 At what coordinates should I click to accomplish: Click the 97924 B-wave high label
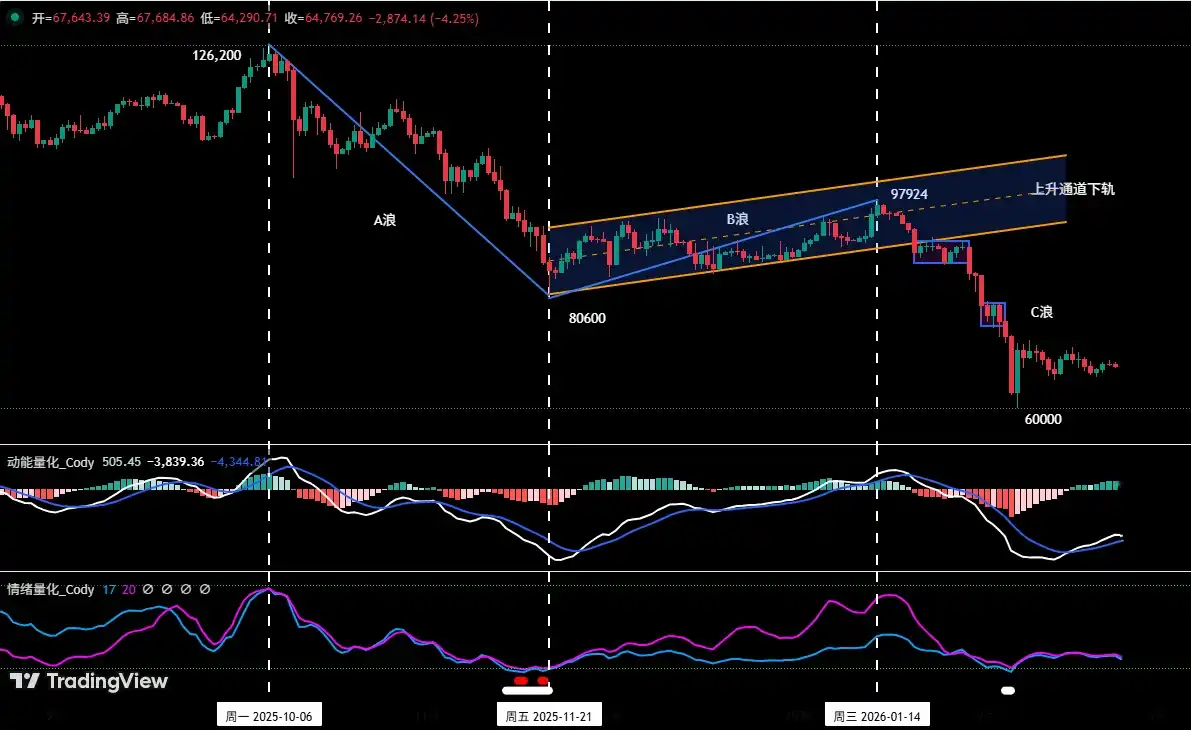[x=909, y=193]
